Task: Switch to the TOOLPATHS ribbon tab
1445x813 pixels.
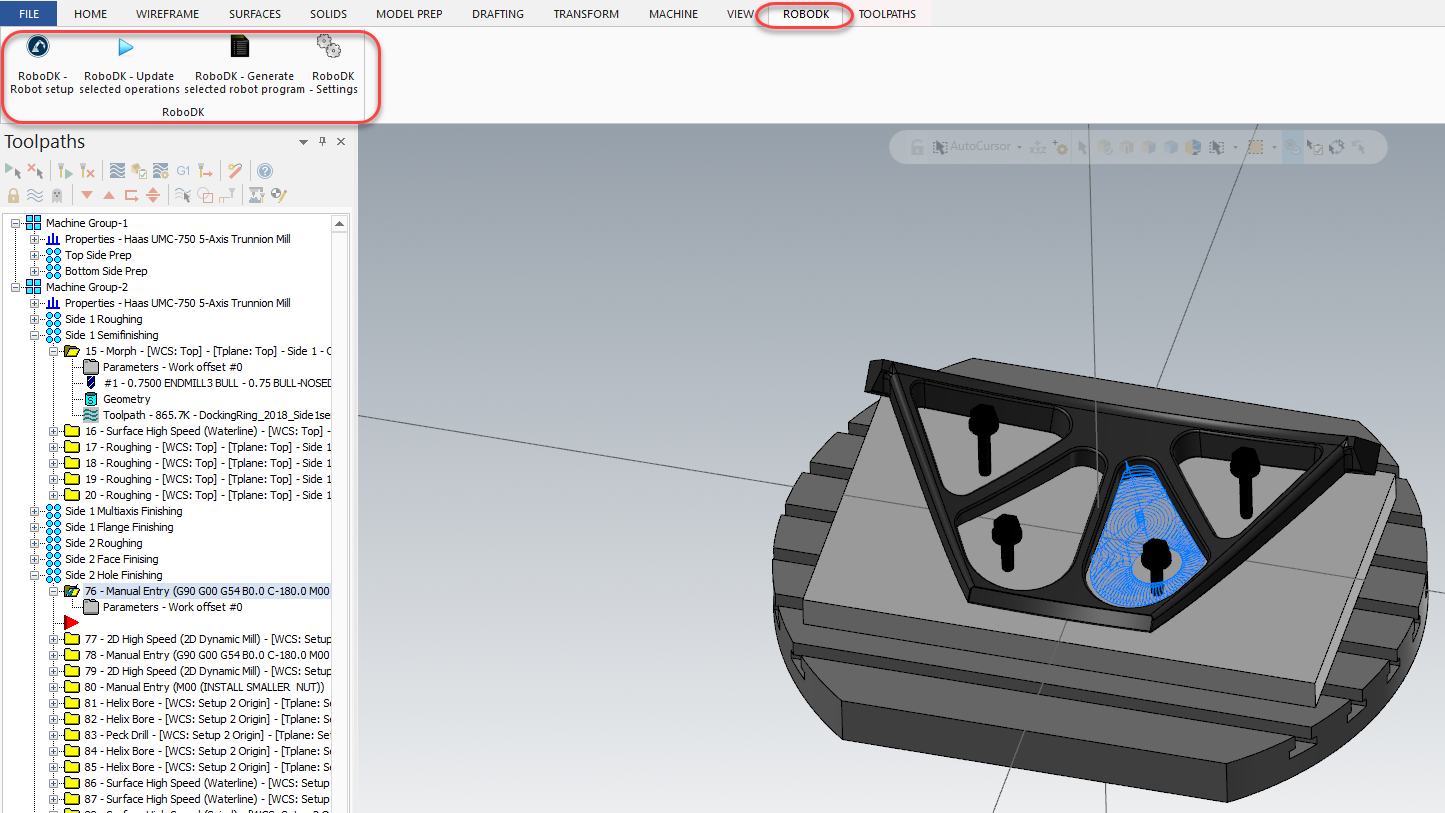Action: (x=886, y=14)
